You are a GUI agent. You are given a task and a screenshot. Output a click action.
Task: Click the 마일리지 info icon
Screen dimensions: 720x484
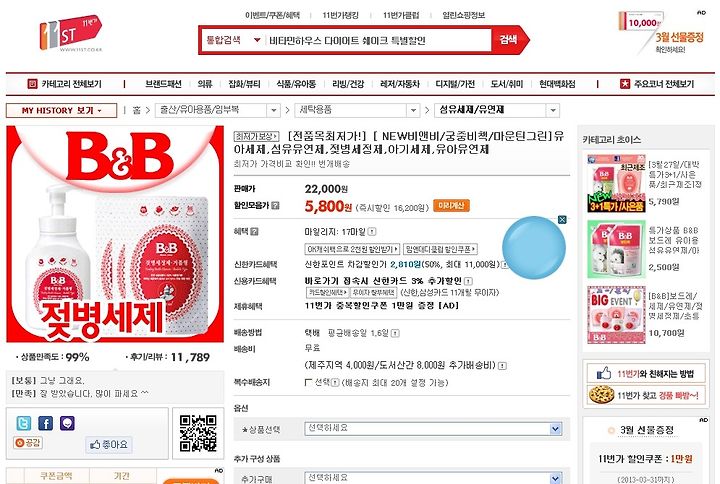tap(372, 232)
